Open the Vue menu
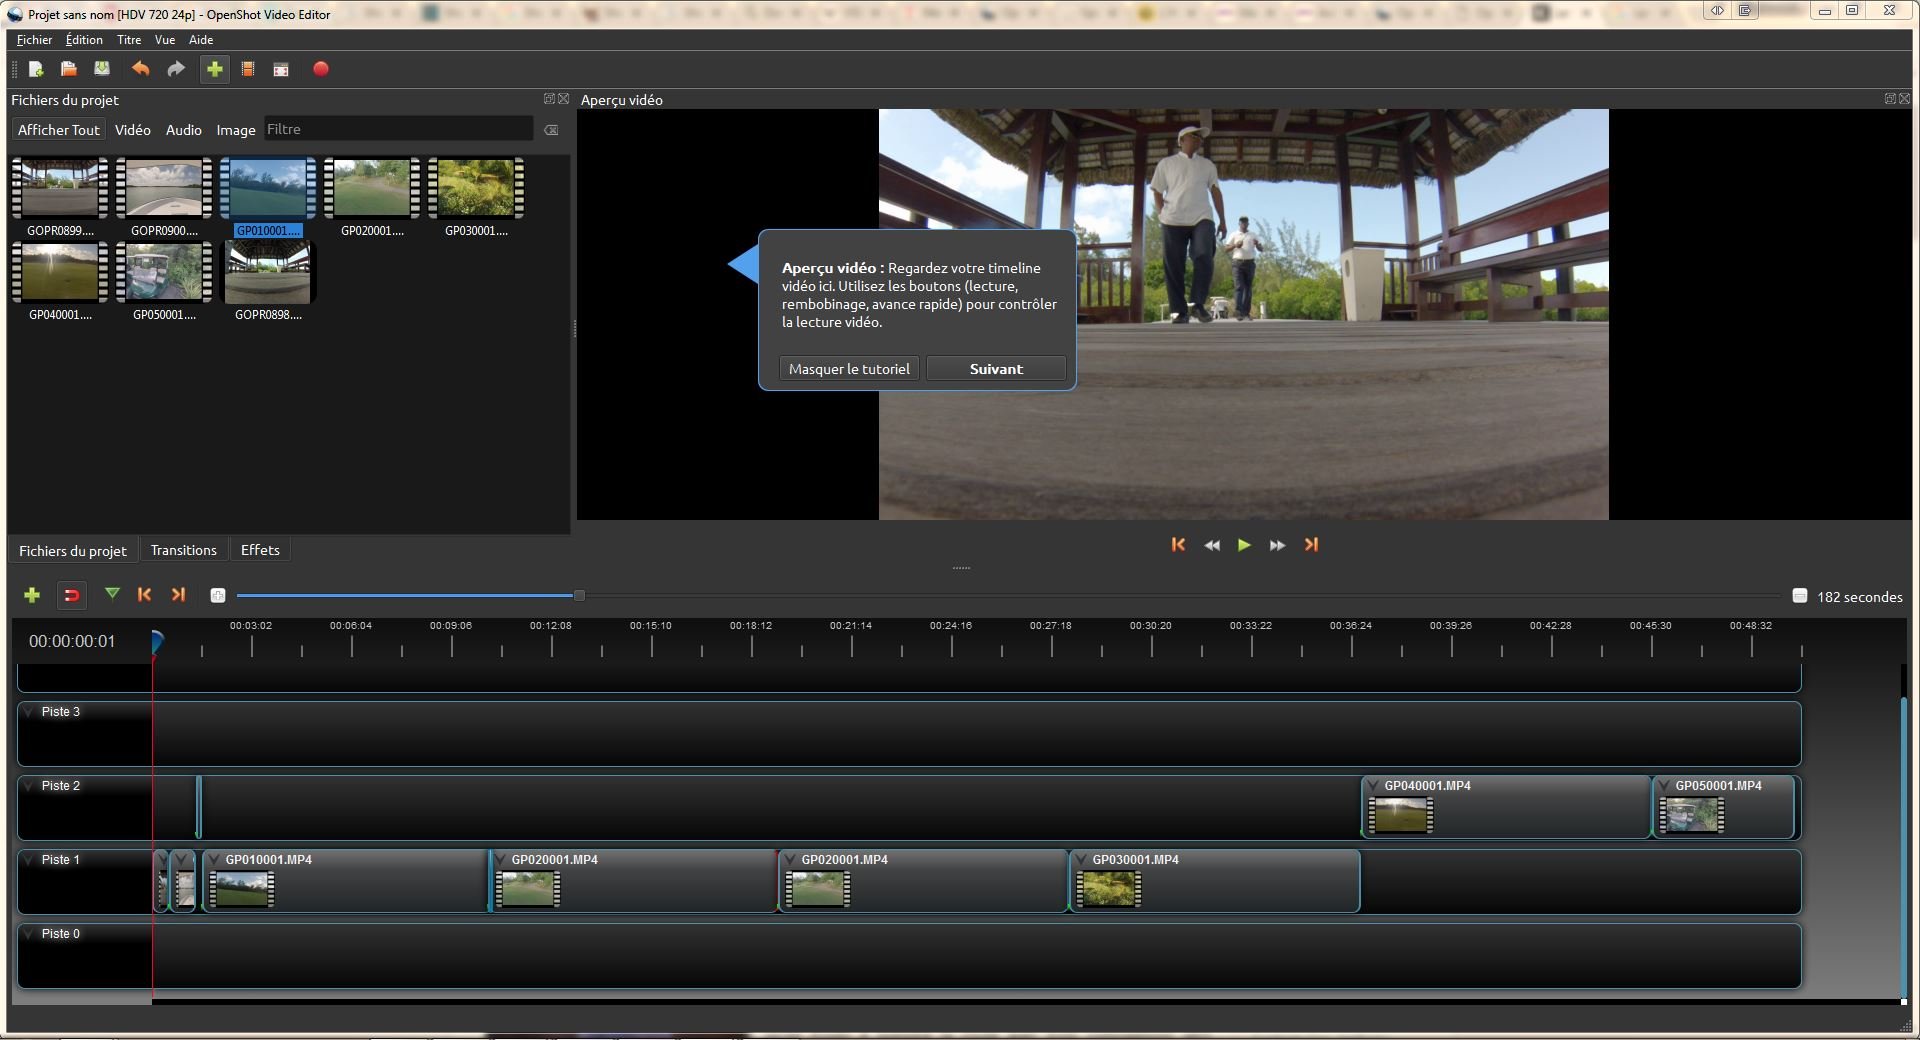The image size is (1920, 1040). (165, 40)
